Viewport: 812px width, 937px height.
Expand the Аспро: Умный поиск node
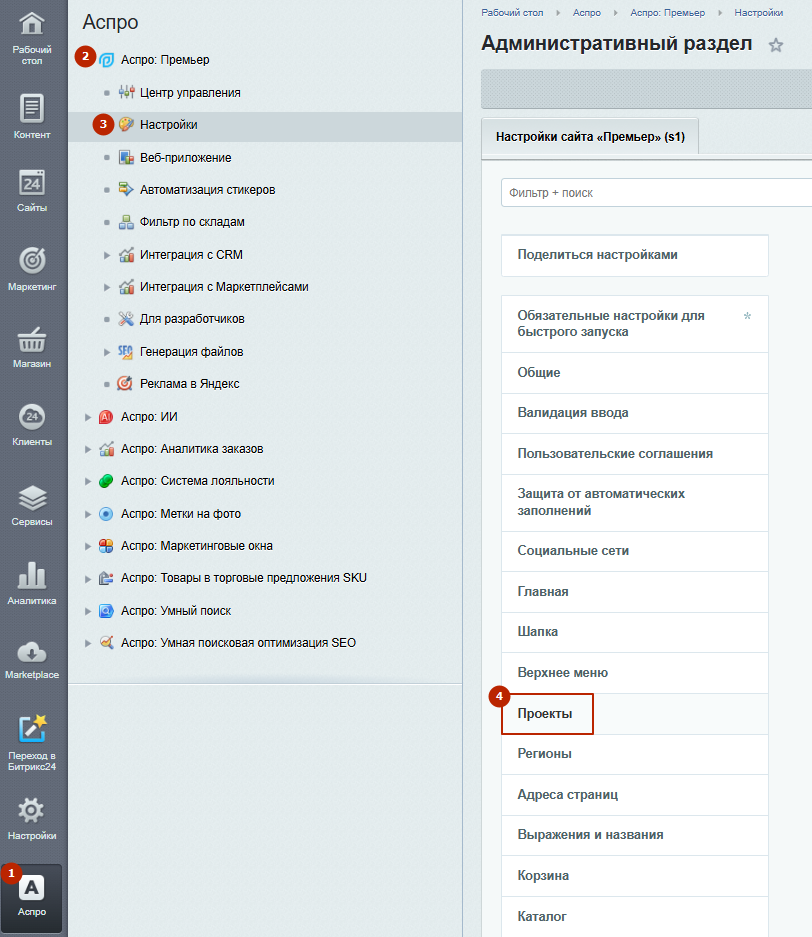click(x=88, y=611)
